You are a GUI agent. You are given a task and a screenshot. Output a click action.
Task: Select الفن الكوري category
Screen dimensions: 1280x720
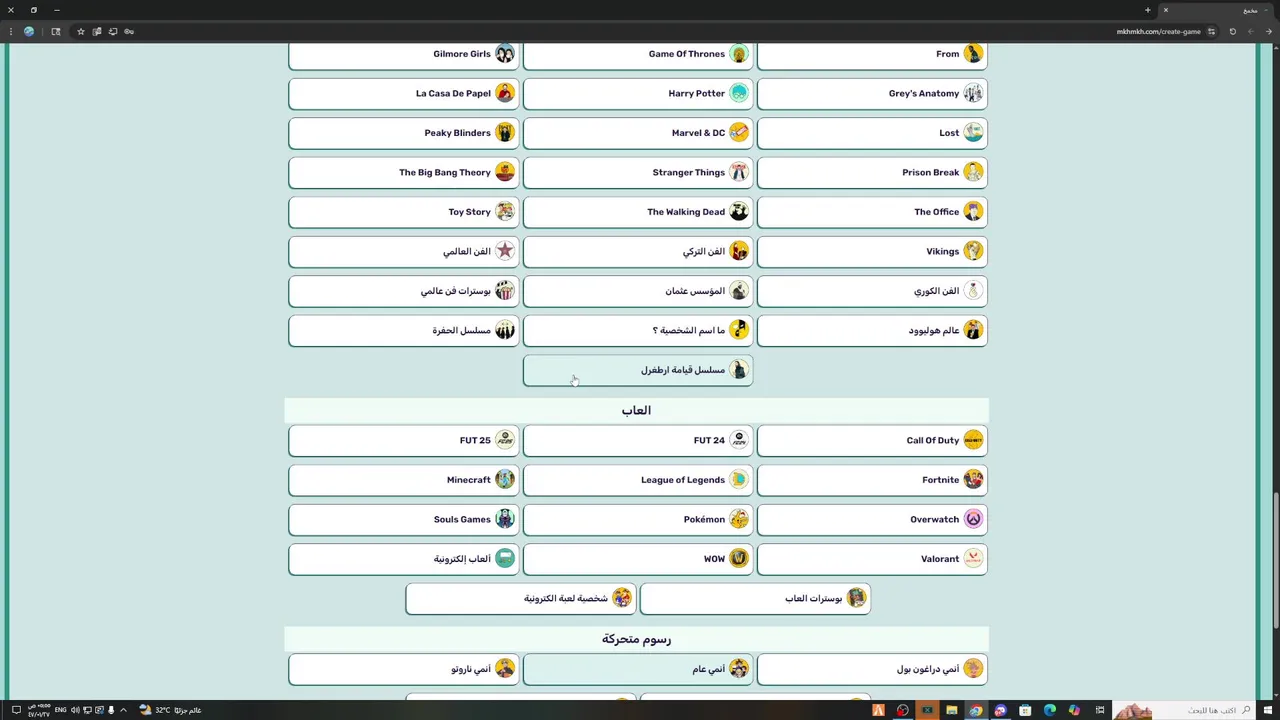point(872,291)
